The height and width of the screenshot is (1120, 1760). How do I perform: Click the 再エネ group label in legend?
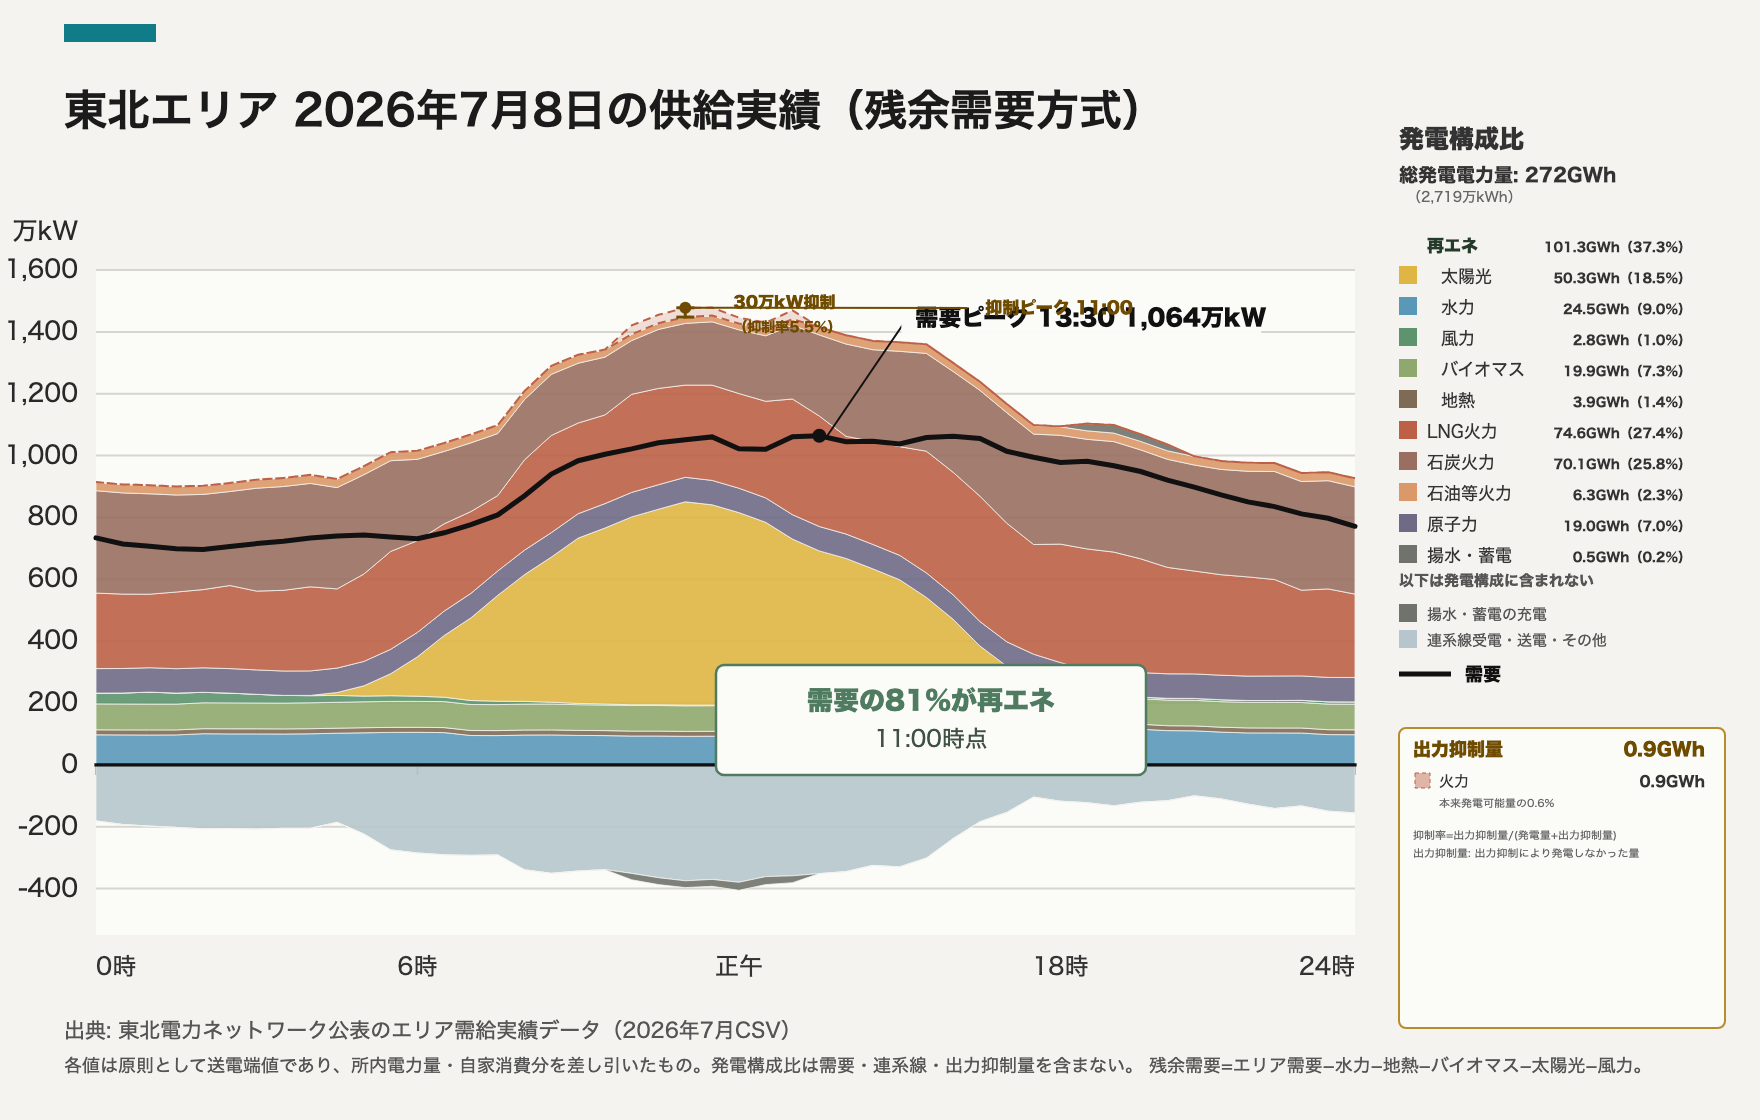click(1452, 245)
